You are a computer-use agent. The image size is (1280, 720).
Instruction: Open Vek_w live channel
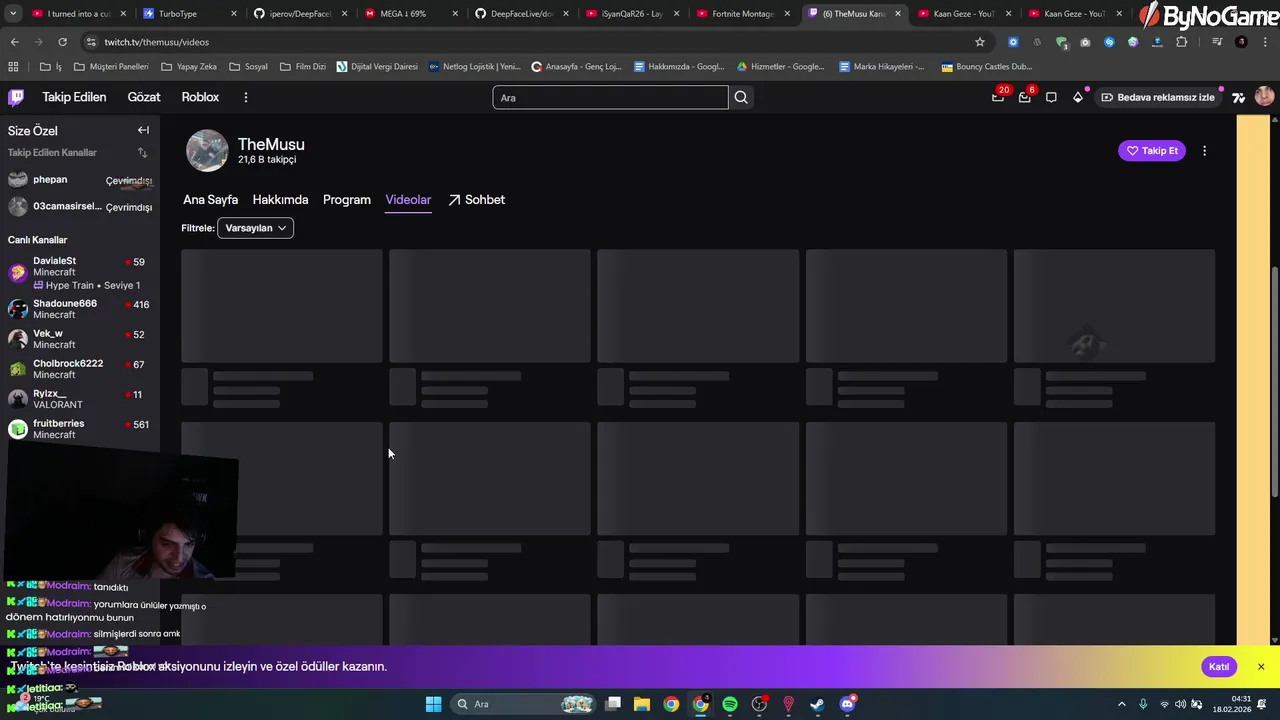[80, 339]
